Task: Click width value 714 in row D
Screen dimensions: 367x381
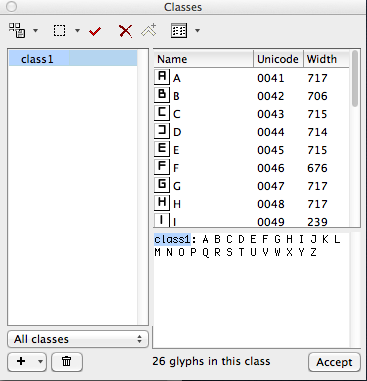Action: tap(317, 132)
